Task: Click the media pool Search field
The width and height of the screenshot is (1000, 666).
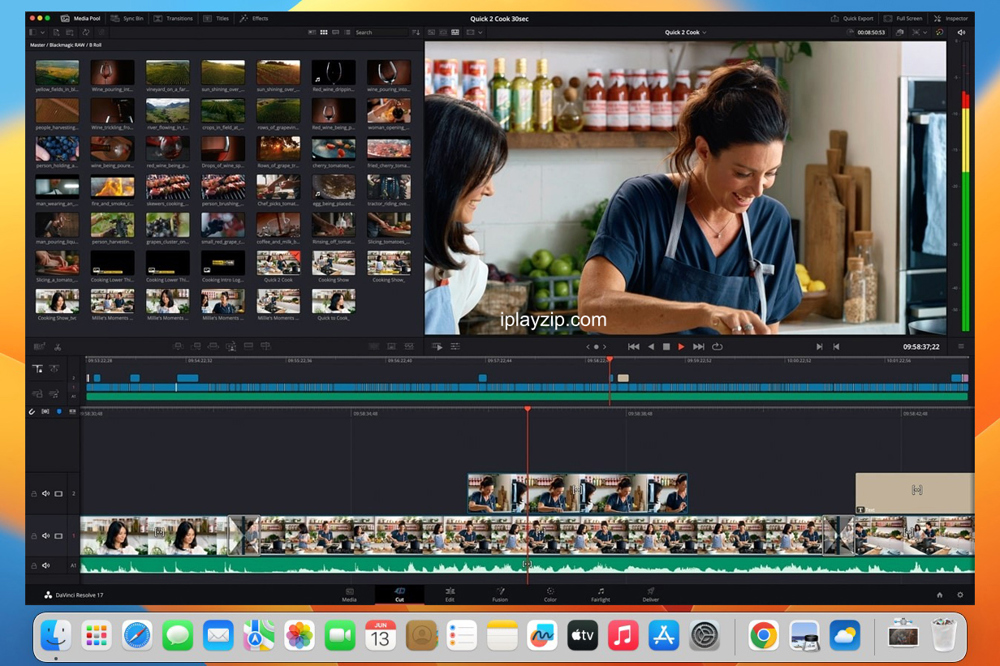Action: click(381, 32)
